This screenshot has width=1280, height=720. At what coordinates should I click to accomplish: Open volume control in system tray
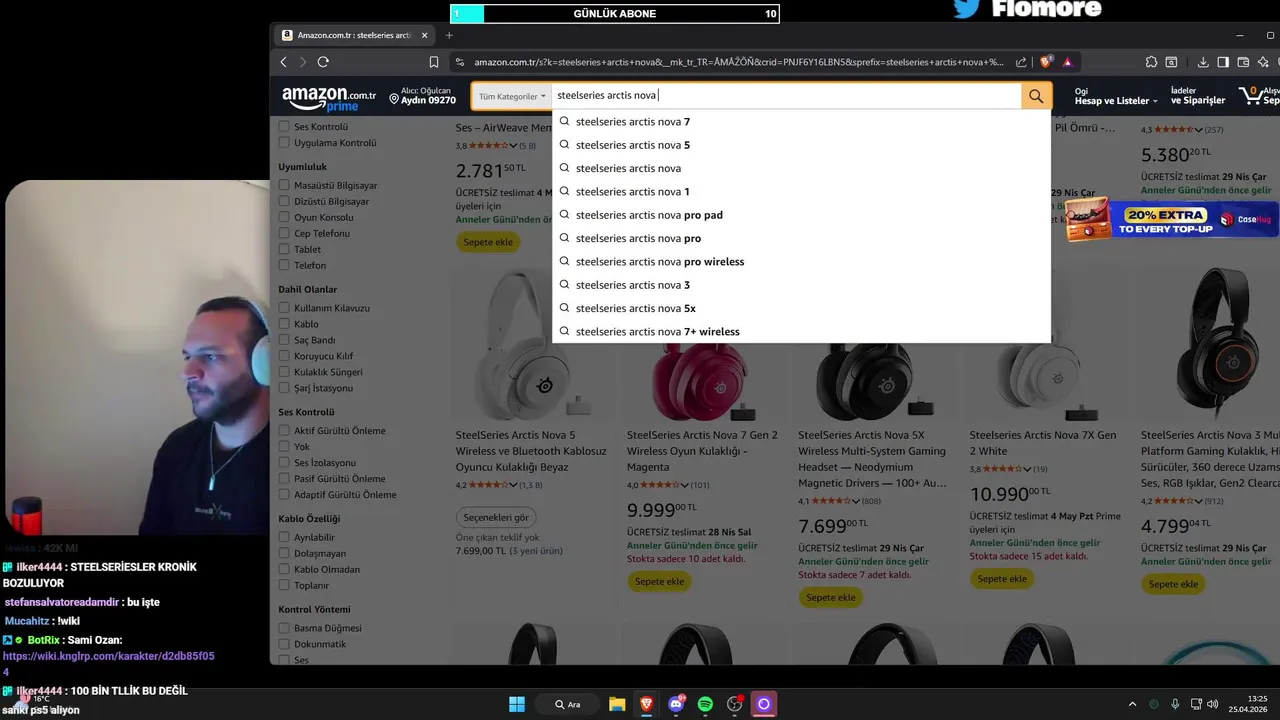[1212, 704]
